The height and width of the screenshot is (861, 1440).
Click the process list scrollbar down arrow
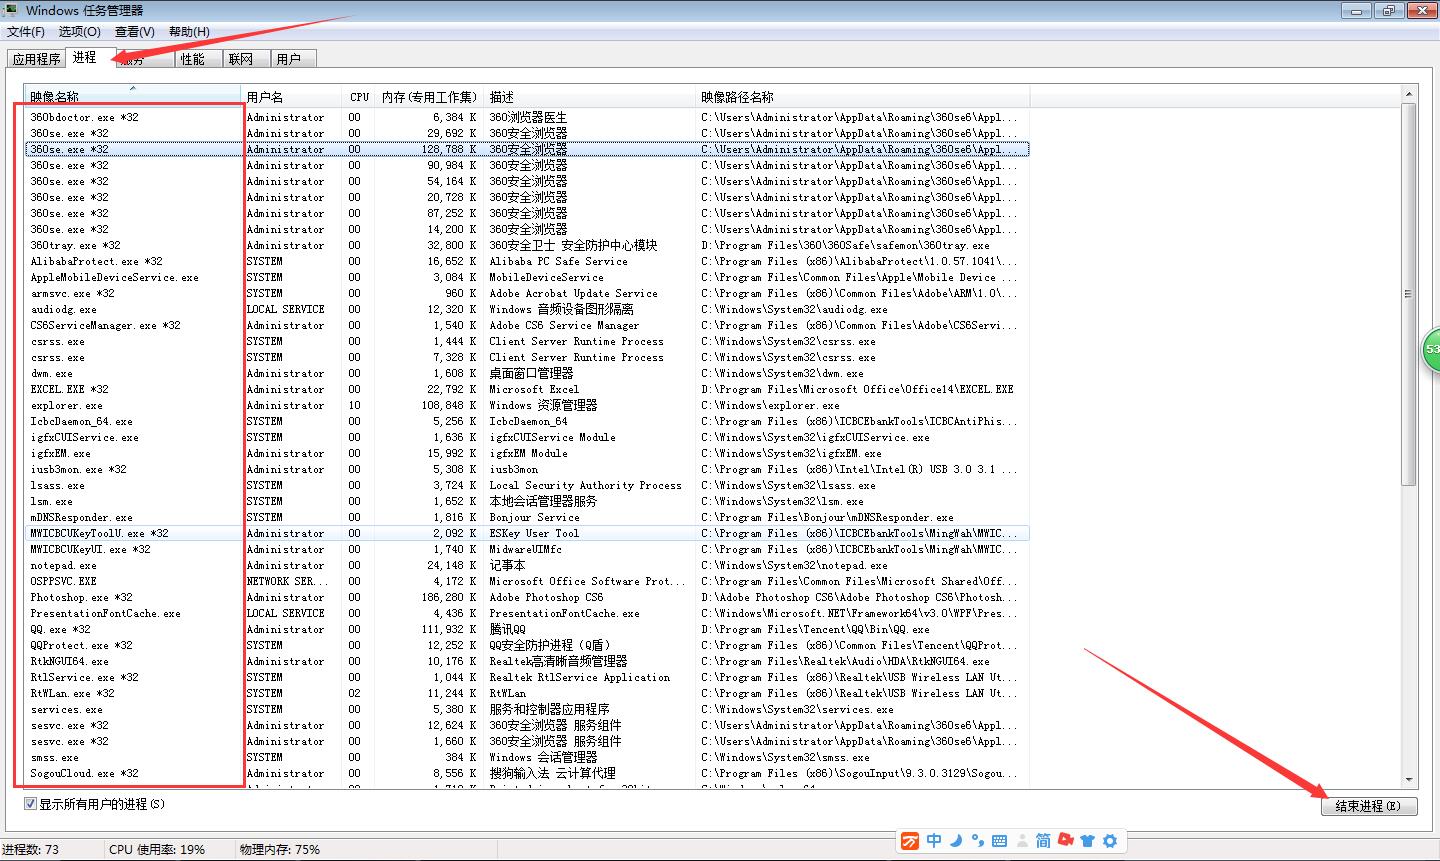click(1409, 779)
